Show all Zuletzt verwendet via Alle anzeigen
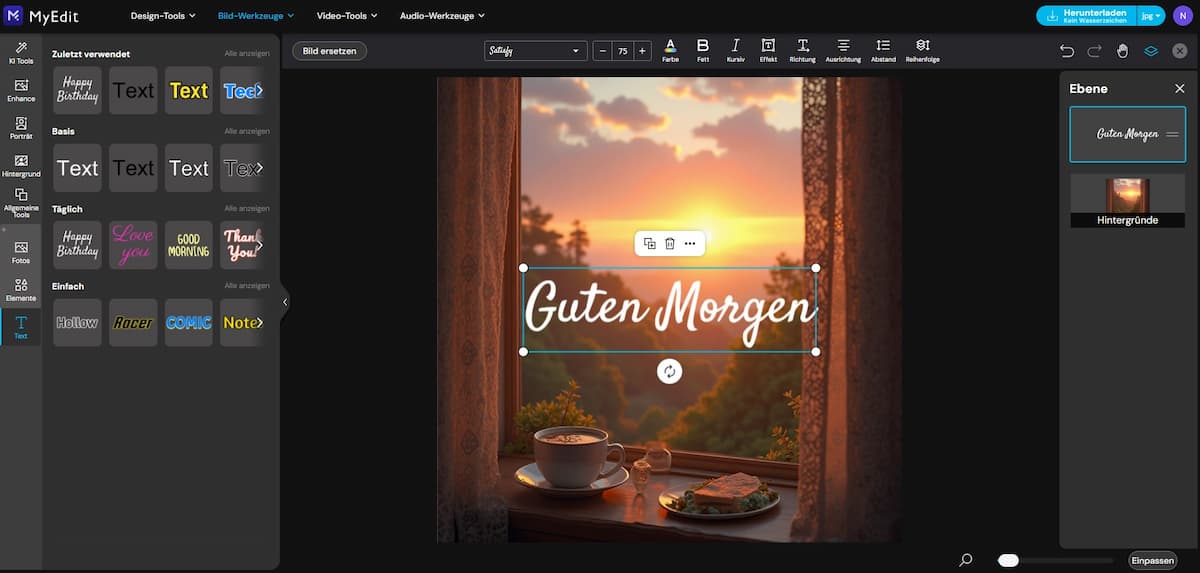This screenshot has width=1200, height=573. (247, 54)
